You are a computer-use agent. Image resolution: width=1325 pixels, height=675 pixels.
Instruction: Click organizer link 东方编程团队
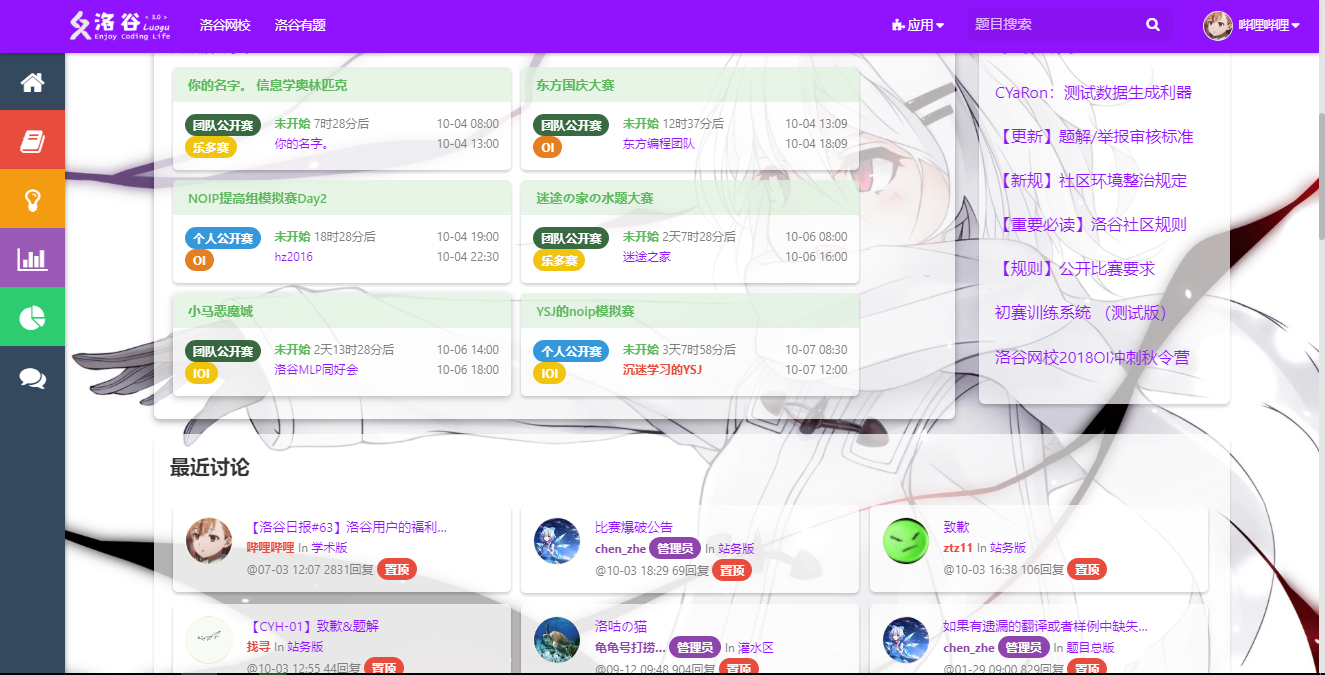658,144
